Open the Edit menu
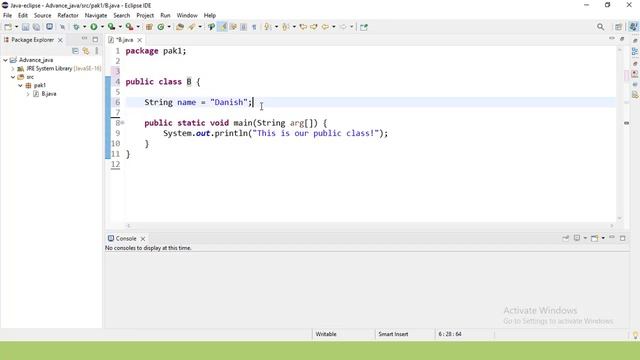Screen dimensions: 640x360 point(23,16)
